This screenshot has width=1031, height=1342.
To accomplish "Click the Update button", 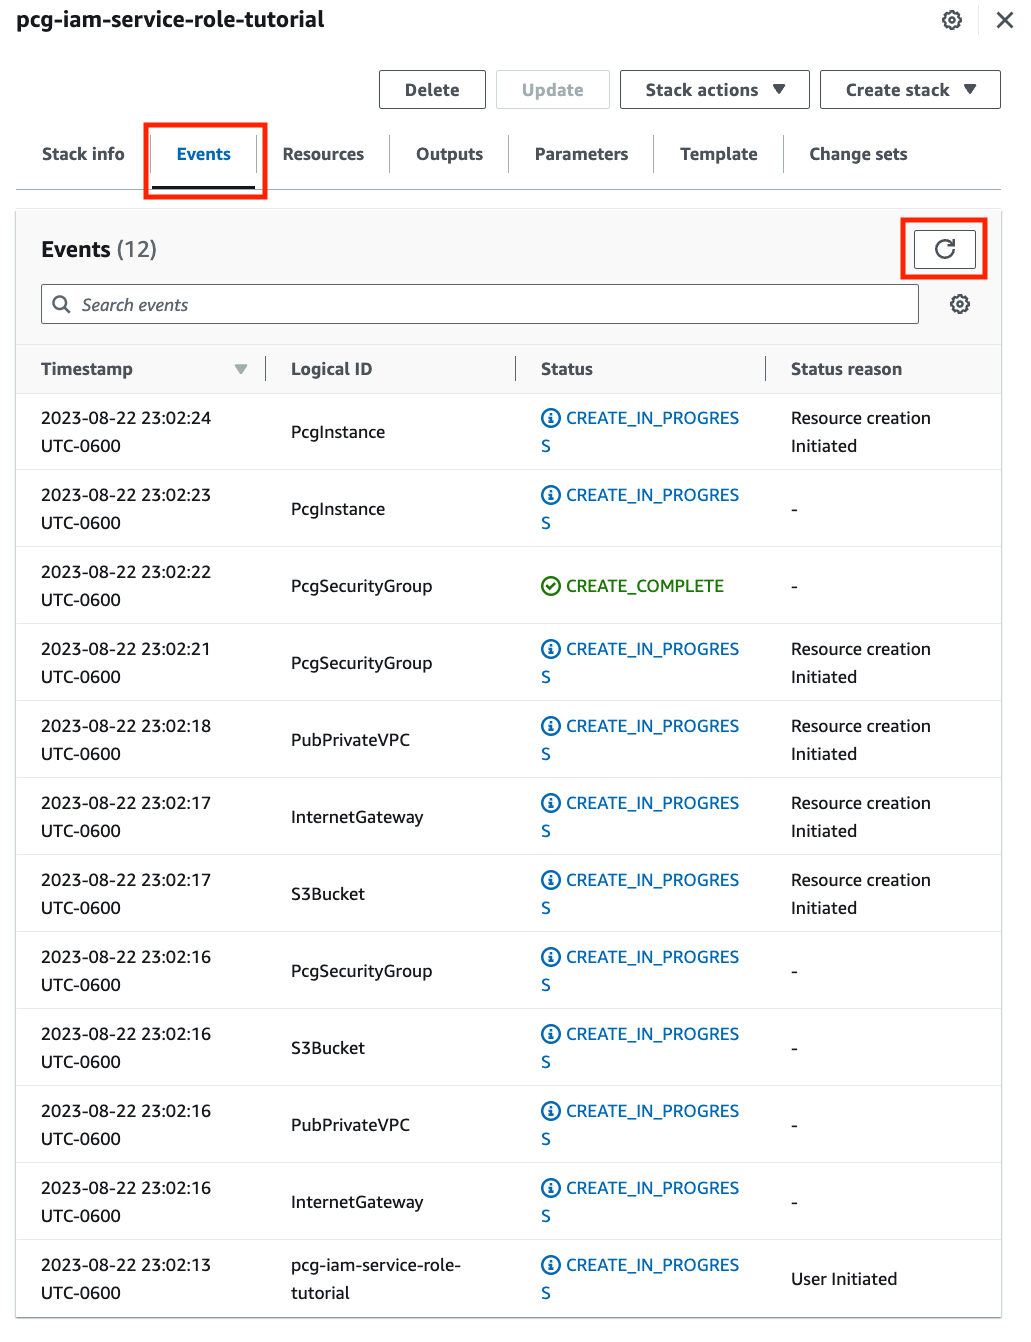I will (553, 89).
